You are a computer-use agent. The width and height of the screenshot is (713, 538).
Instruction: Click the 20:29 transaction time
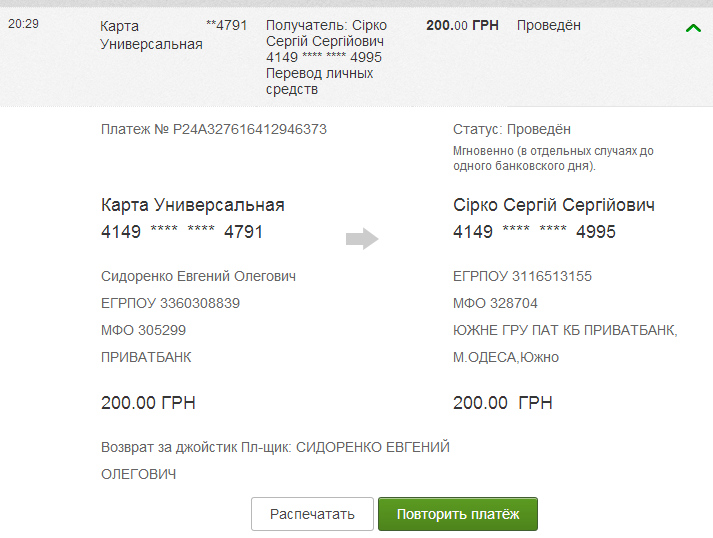pyautogui.click(x=22, y=22)
